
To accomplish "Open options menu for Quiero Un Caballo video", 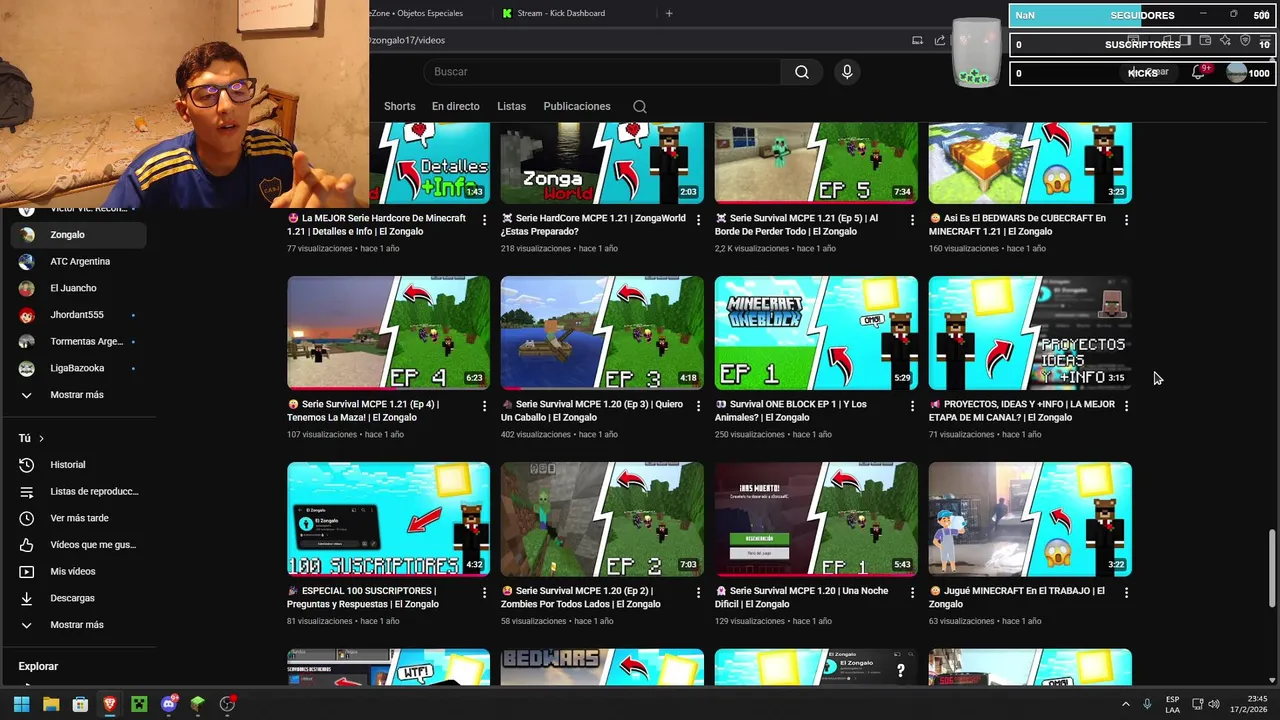I will (x=698, y=405).
